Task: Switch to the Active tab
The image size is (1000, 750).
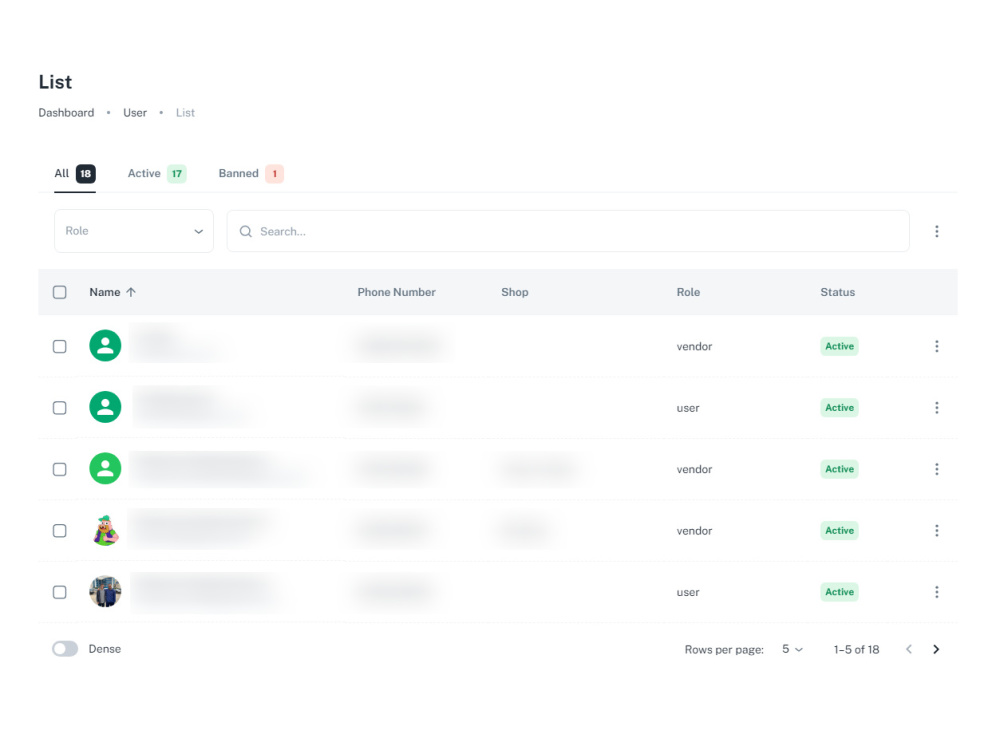Action: tap(157, 173)
